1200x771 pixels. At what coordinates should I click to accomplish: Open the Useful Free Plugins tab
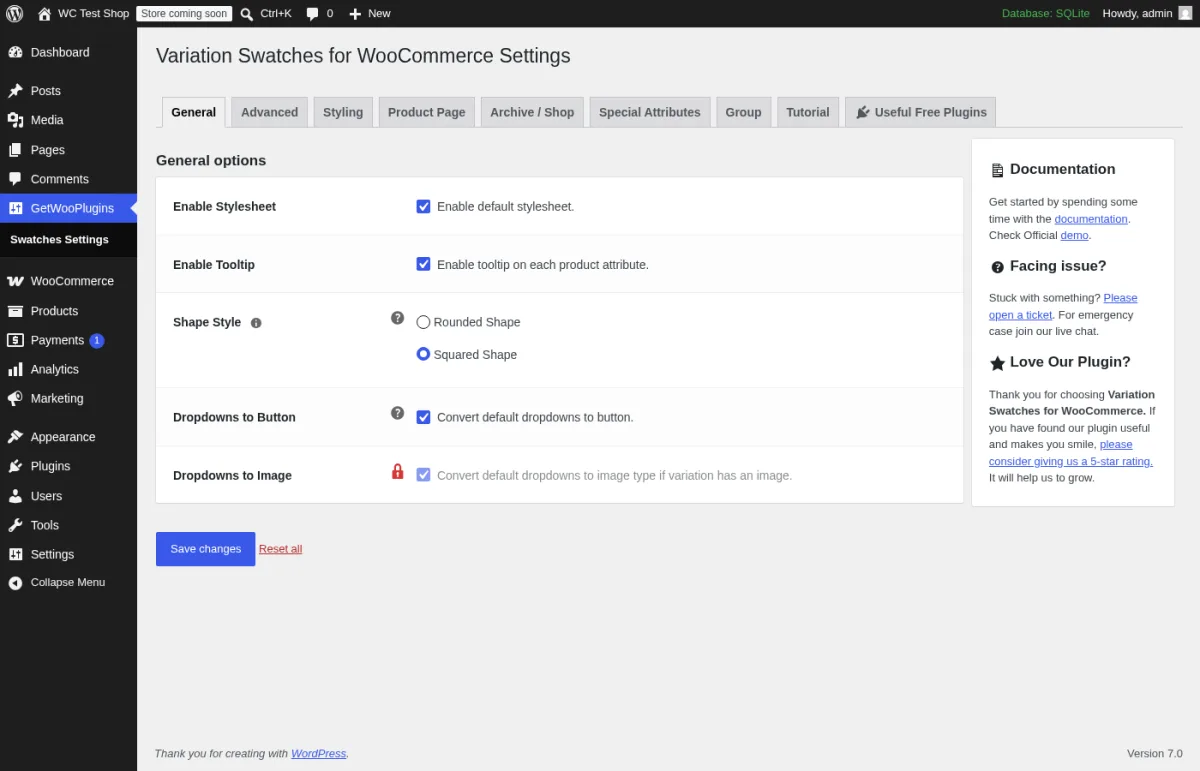pyautogui.click(x=921, y=112)
